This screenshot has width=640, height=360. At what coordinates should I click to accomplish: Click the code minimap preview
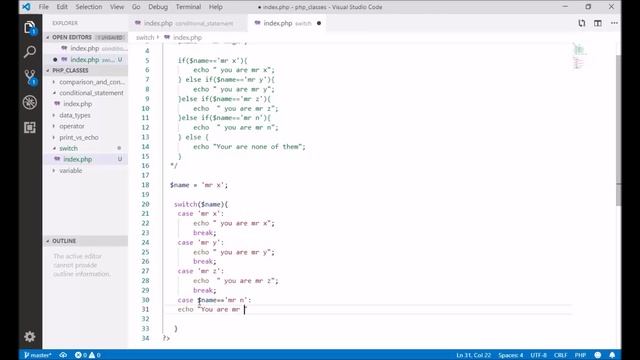tap(579, 56)
